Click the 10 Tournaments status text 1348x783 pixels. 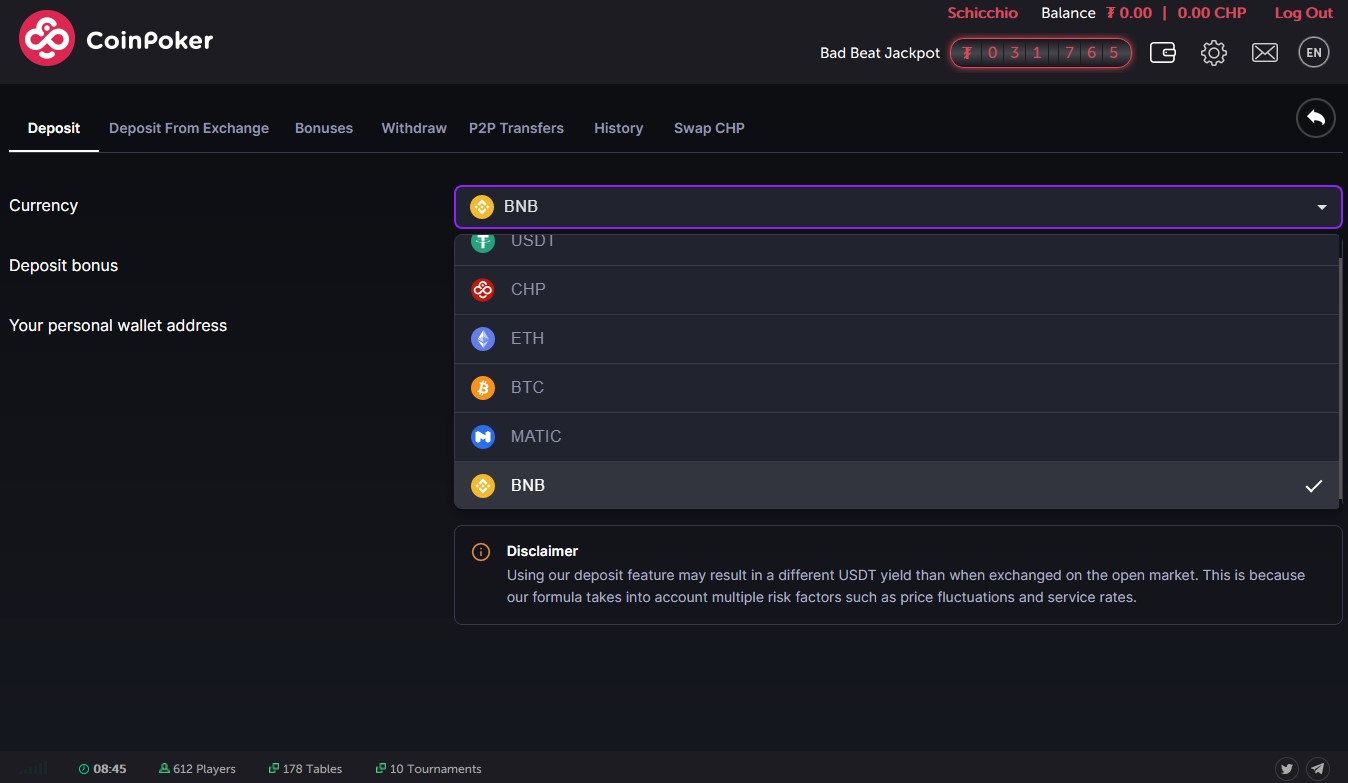[x=436, y=769]
